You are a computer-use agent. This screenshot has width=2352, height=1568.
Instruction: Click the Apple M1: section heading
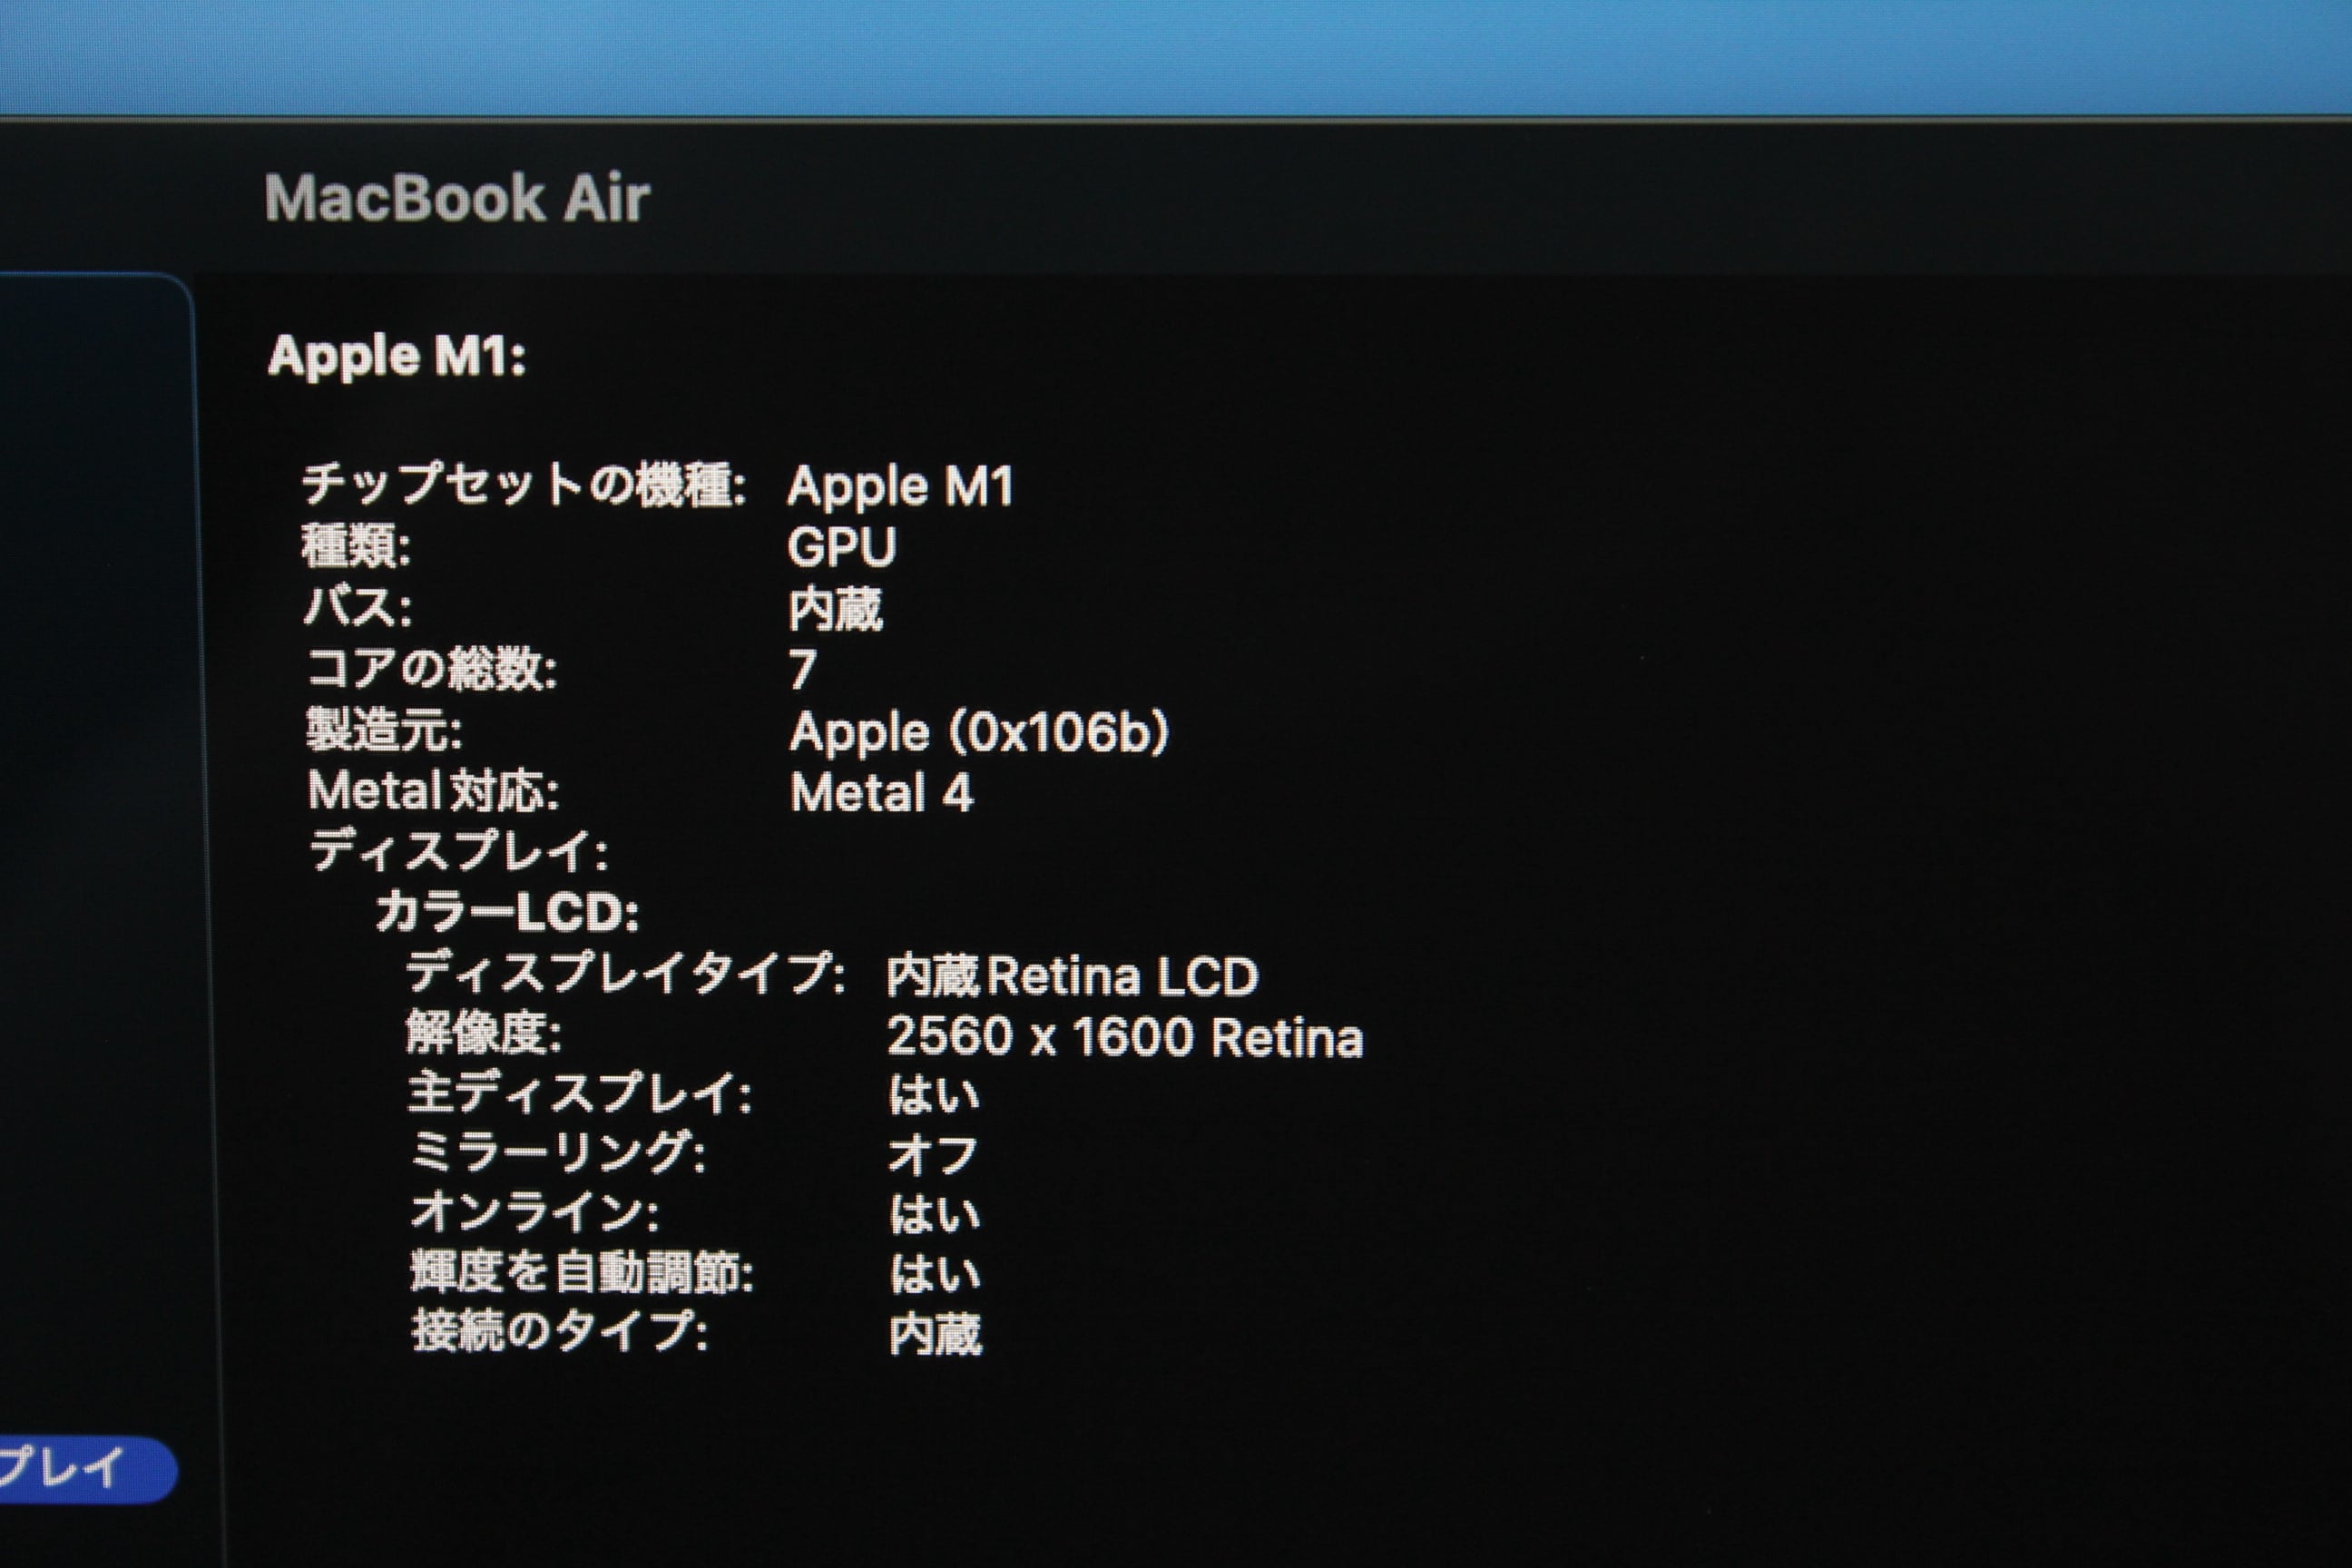tap(396, 356)
